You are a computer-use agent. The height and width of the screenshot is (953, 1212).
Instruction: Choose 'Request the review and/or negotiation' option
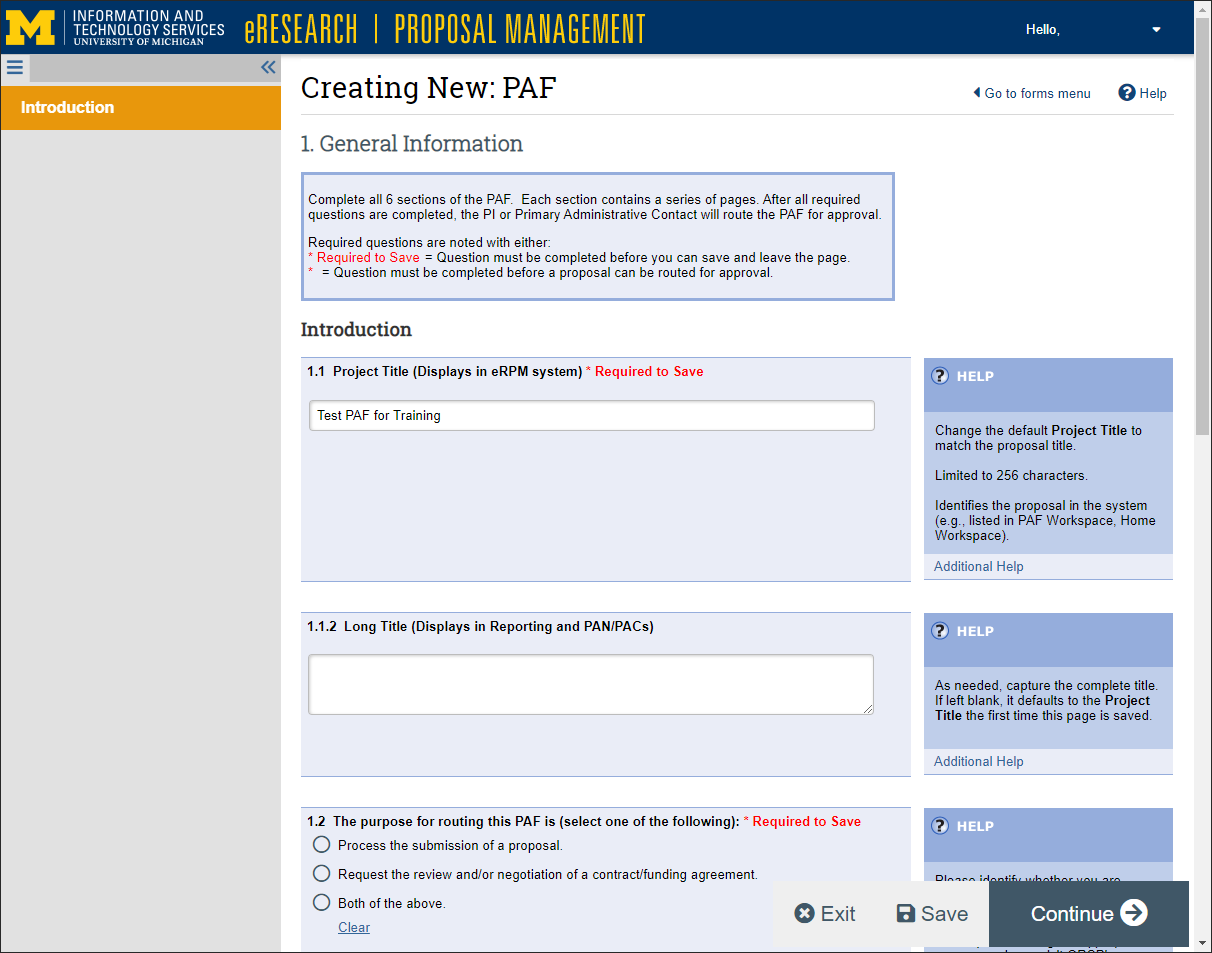tap(321, 873)
